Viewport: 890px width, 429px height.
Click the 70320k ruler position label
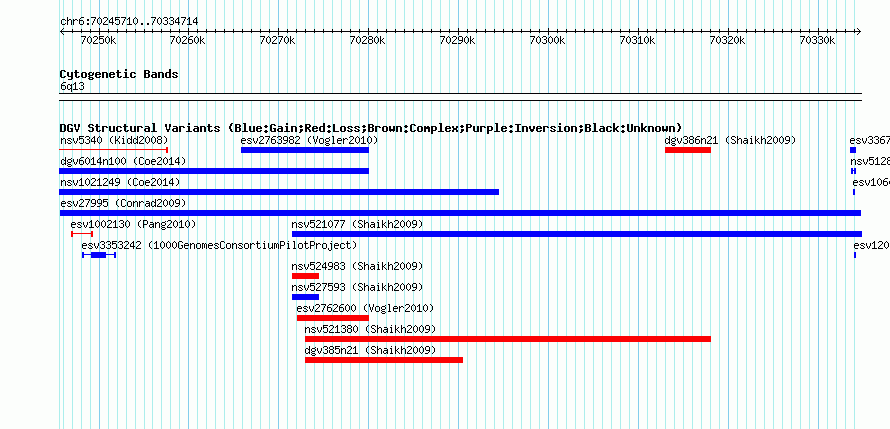coord(727,40)
